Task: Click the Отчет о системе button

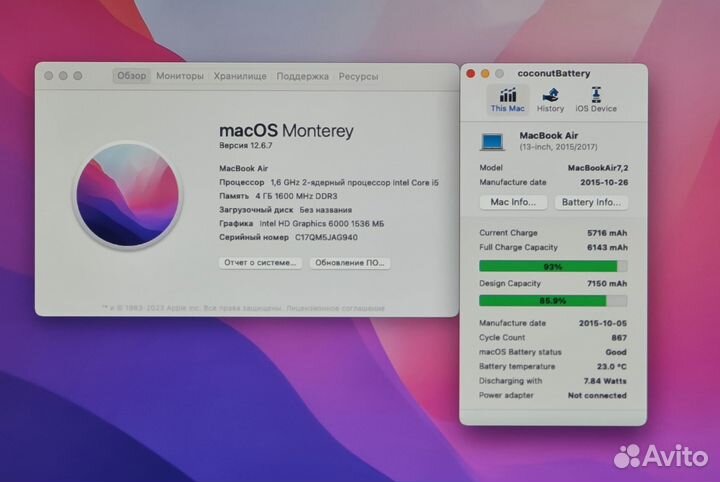Action: coord(260,263)
